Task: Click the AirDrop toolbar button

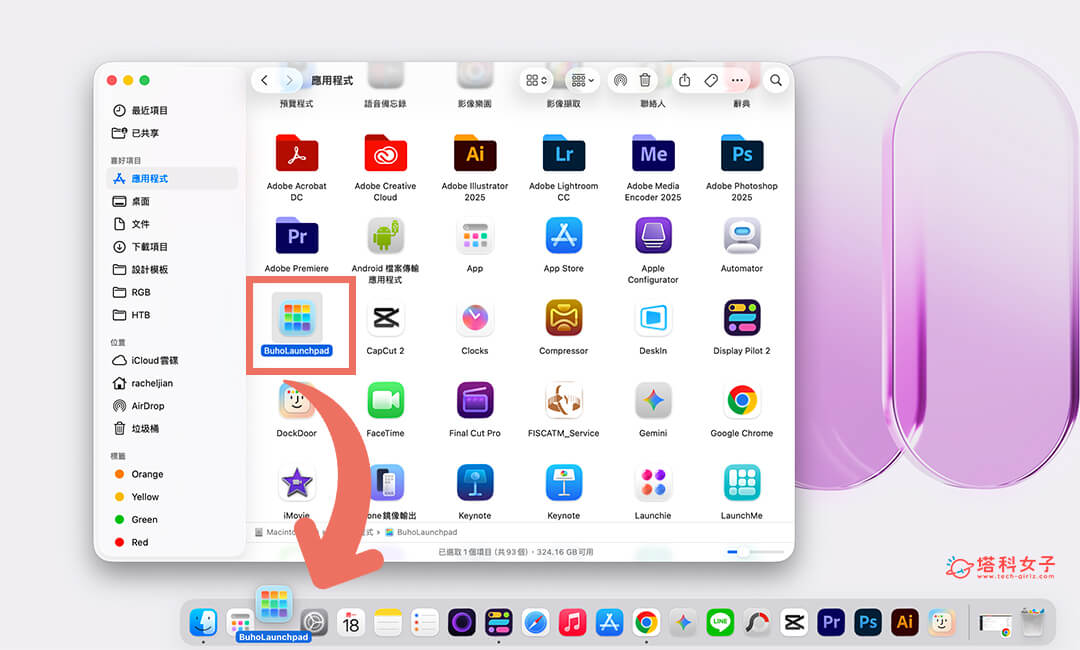Action: (x=620, y=81)
